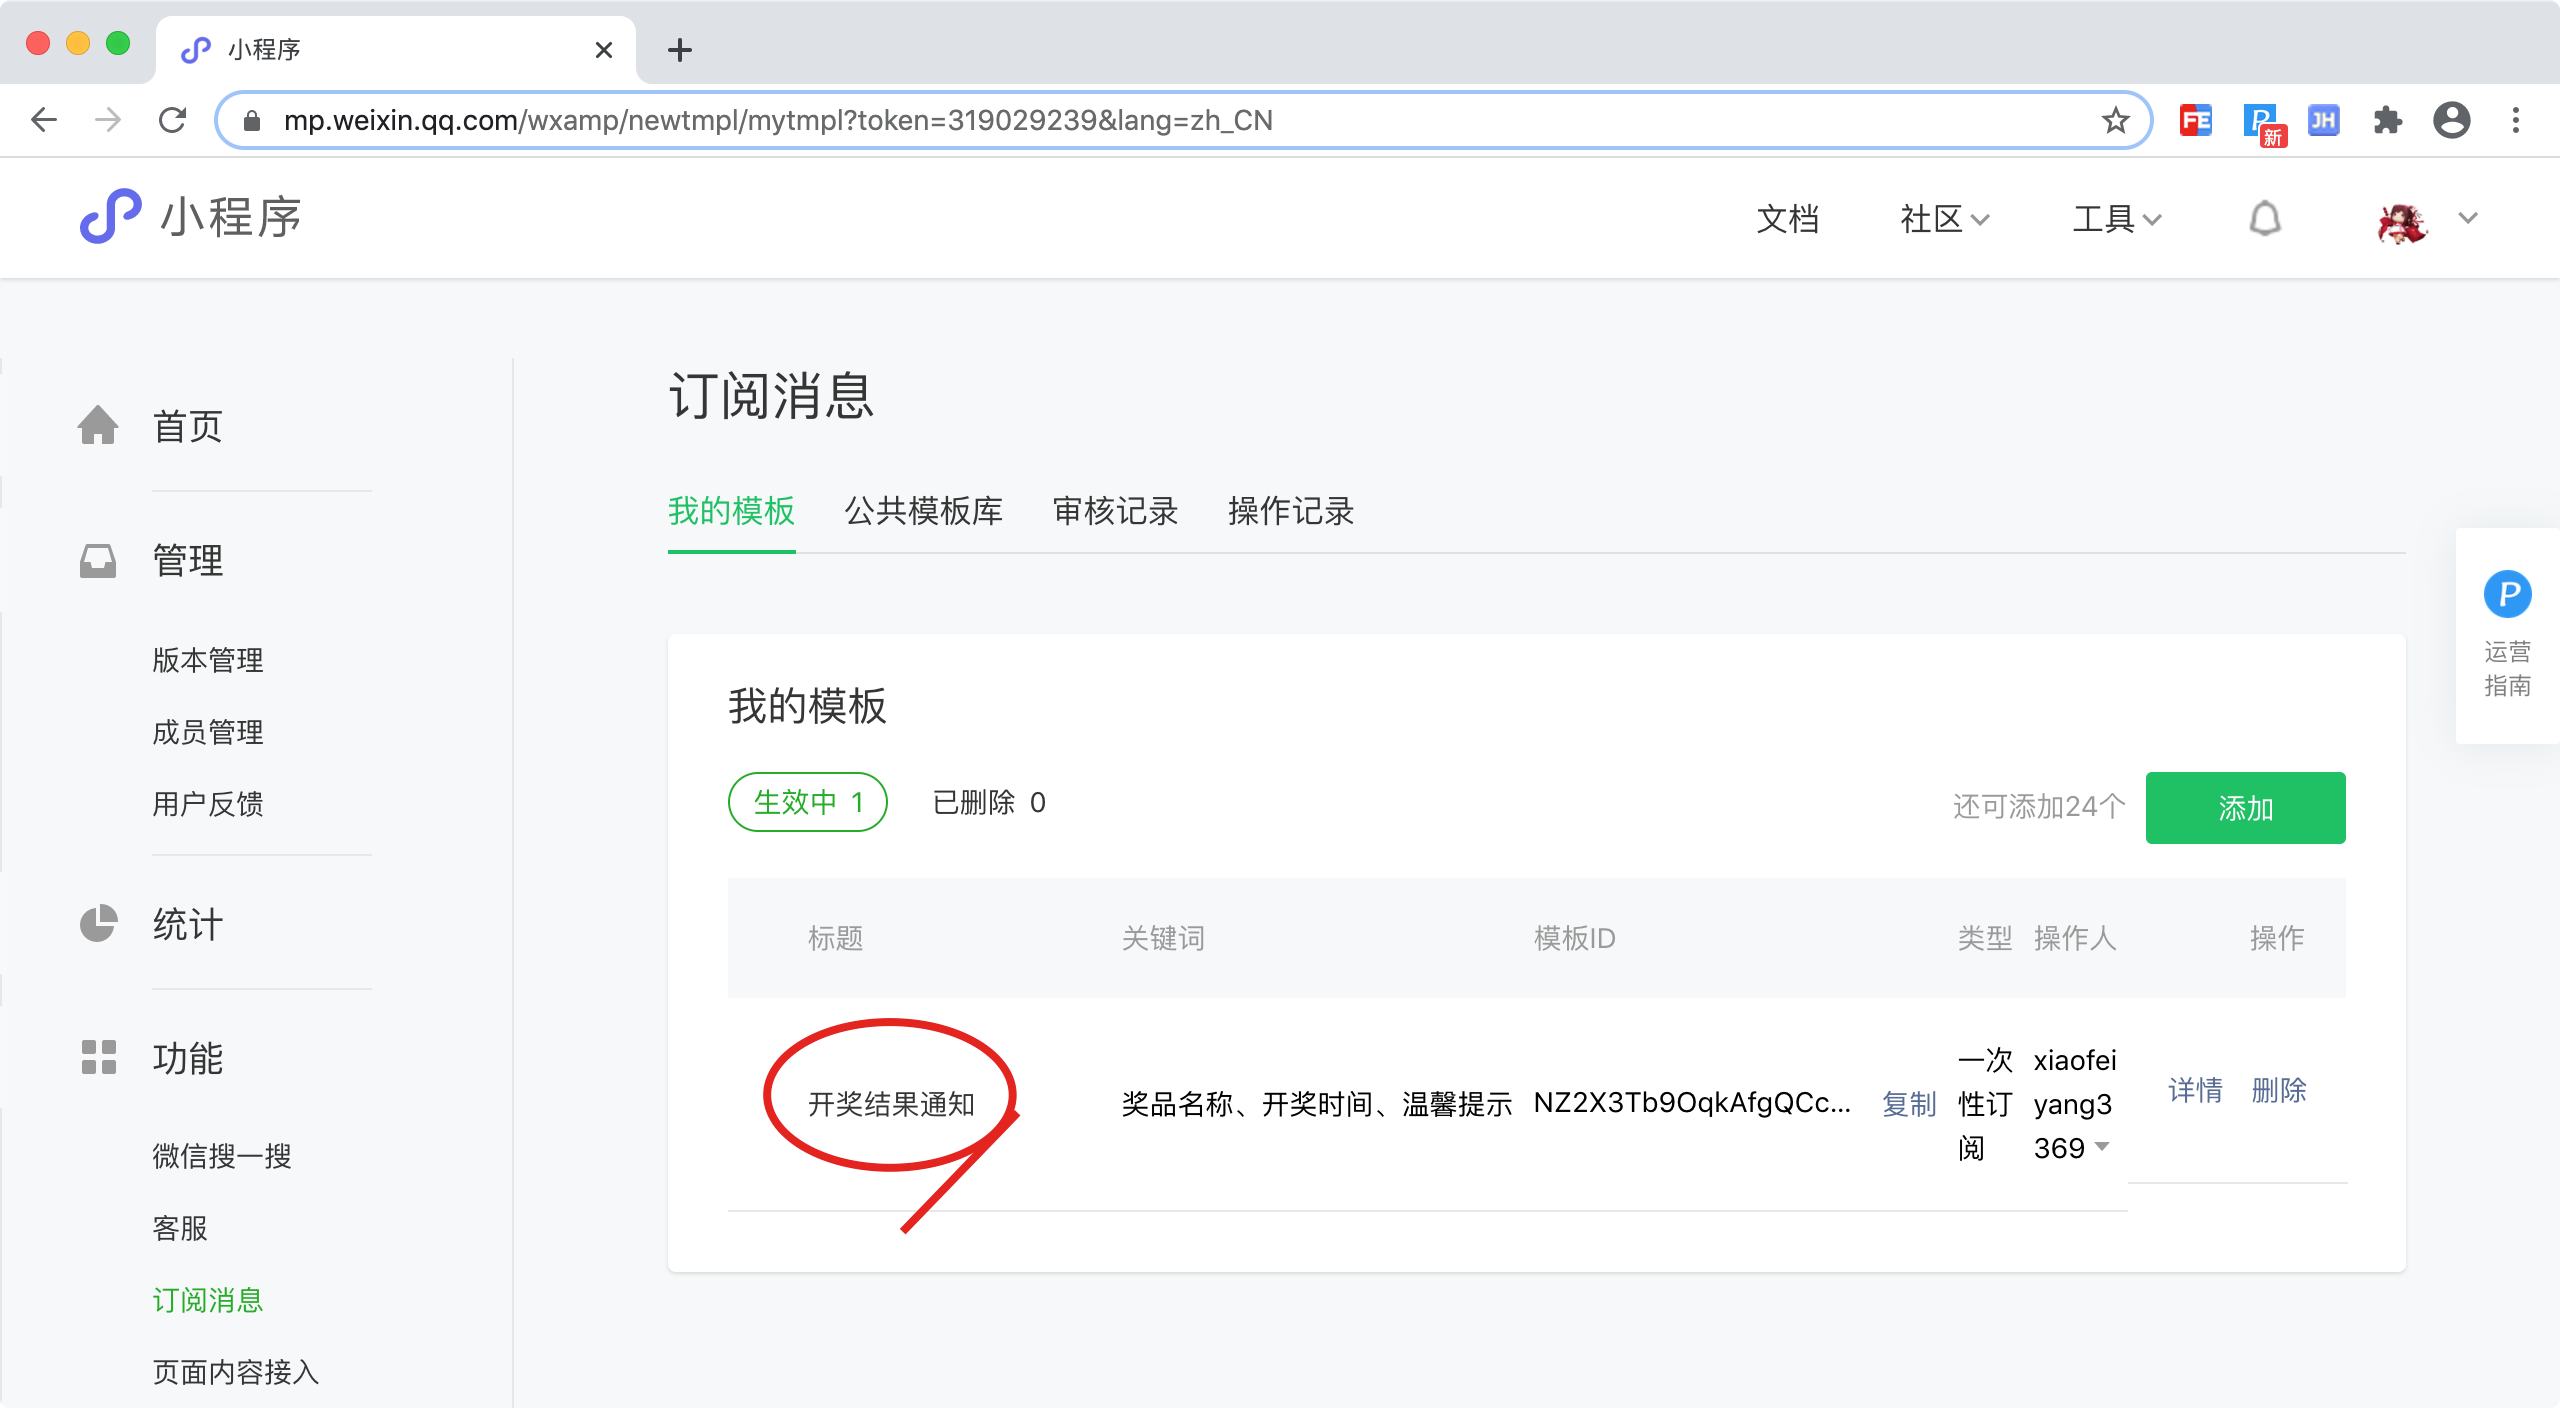This screenshot has width=2560, height=1408.
Task: Click the FE extension icon
Action: point(2196,121)
